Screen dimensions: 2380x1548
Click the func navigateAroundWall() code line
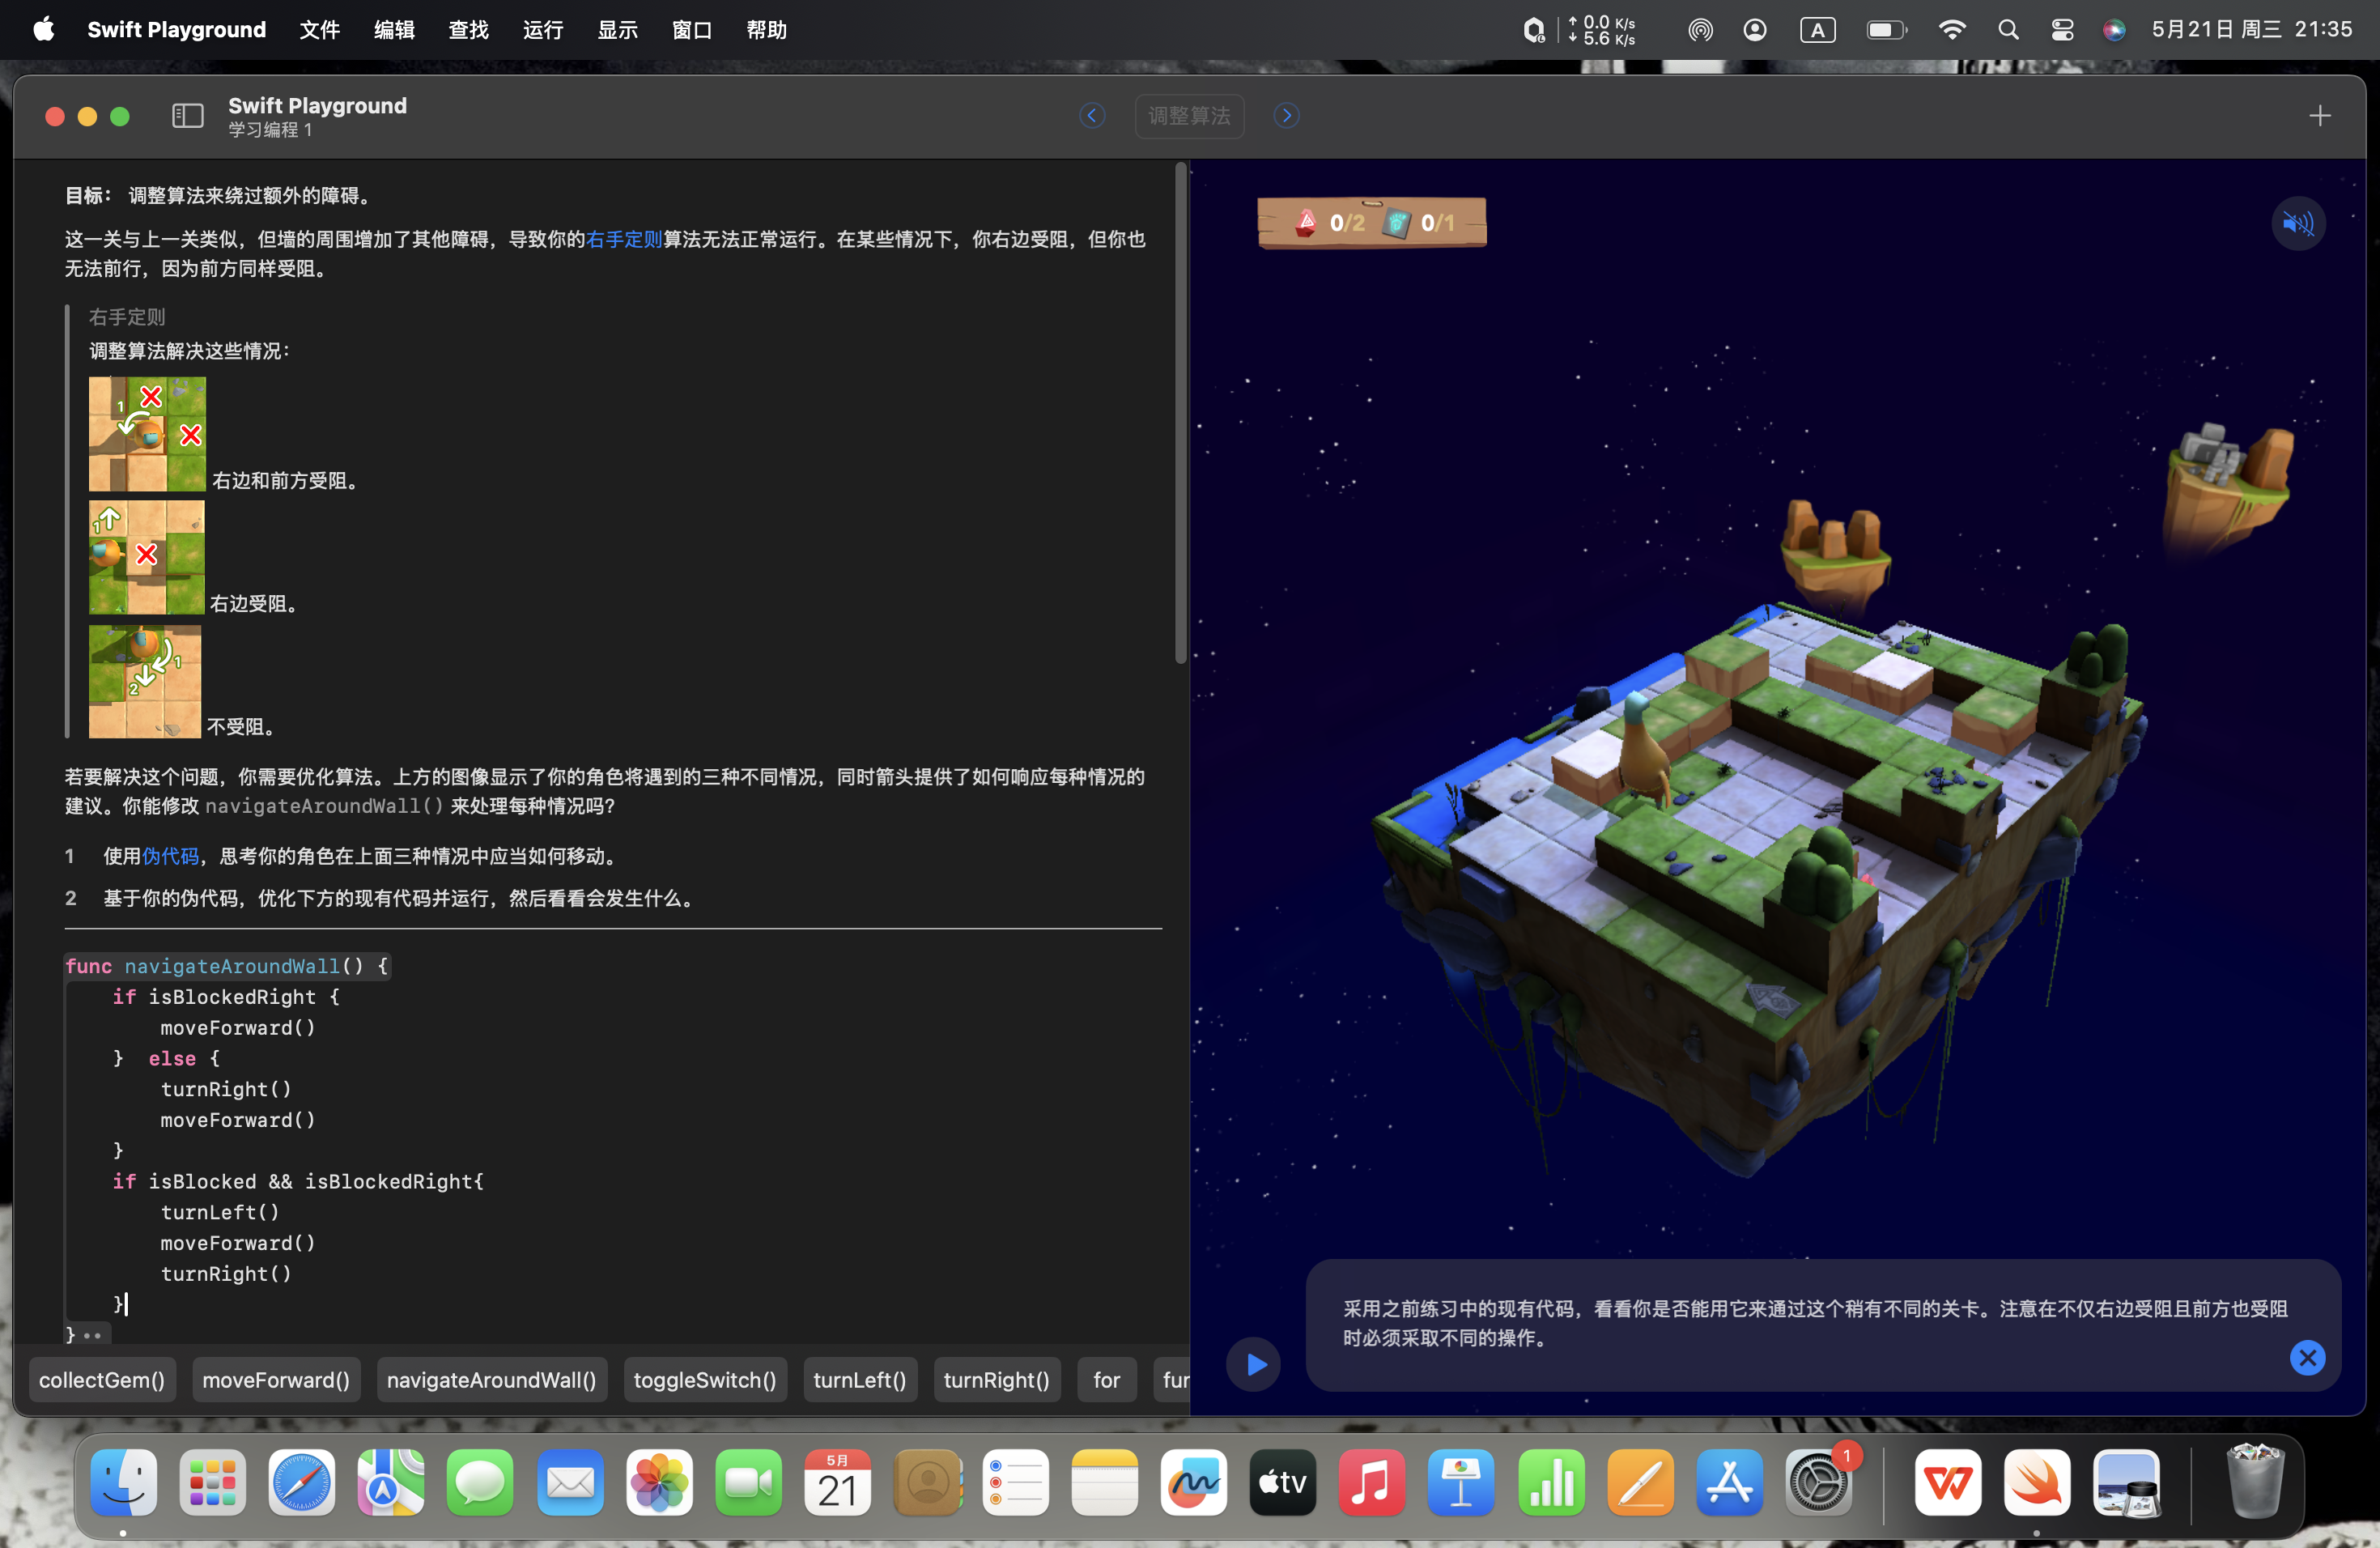click(x=226, y=966)
